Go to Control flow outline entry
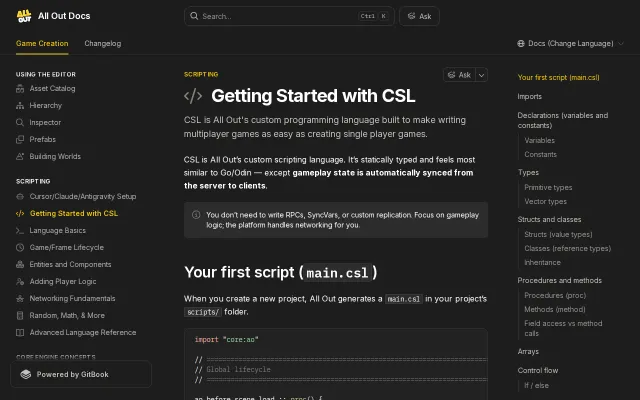Screen dimensions: 640x400 tap(538, 370)
